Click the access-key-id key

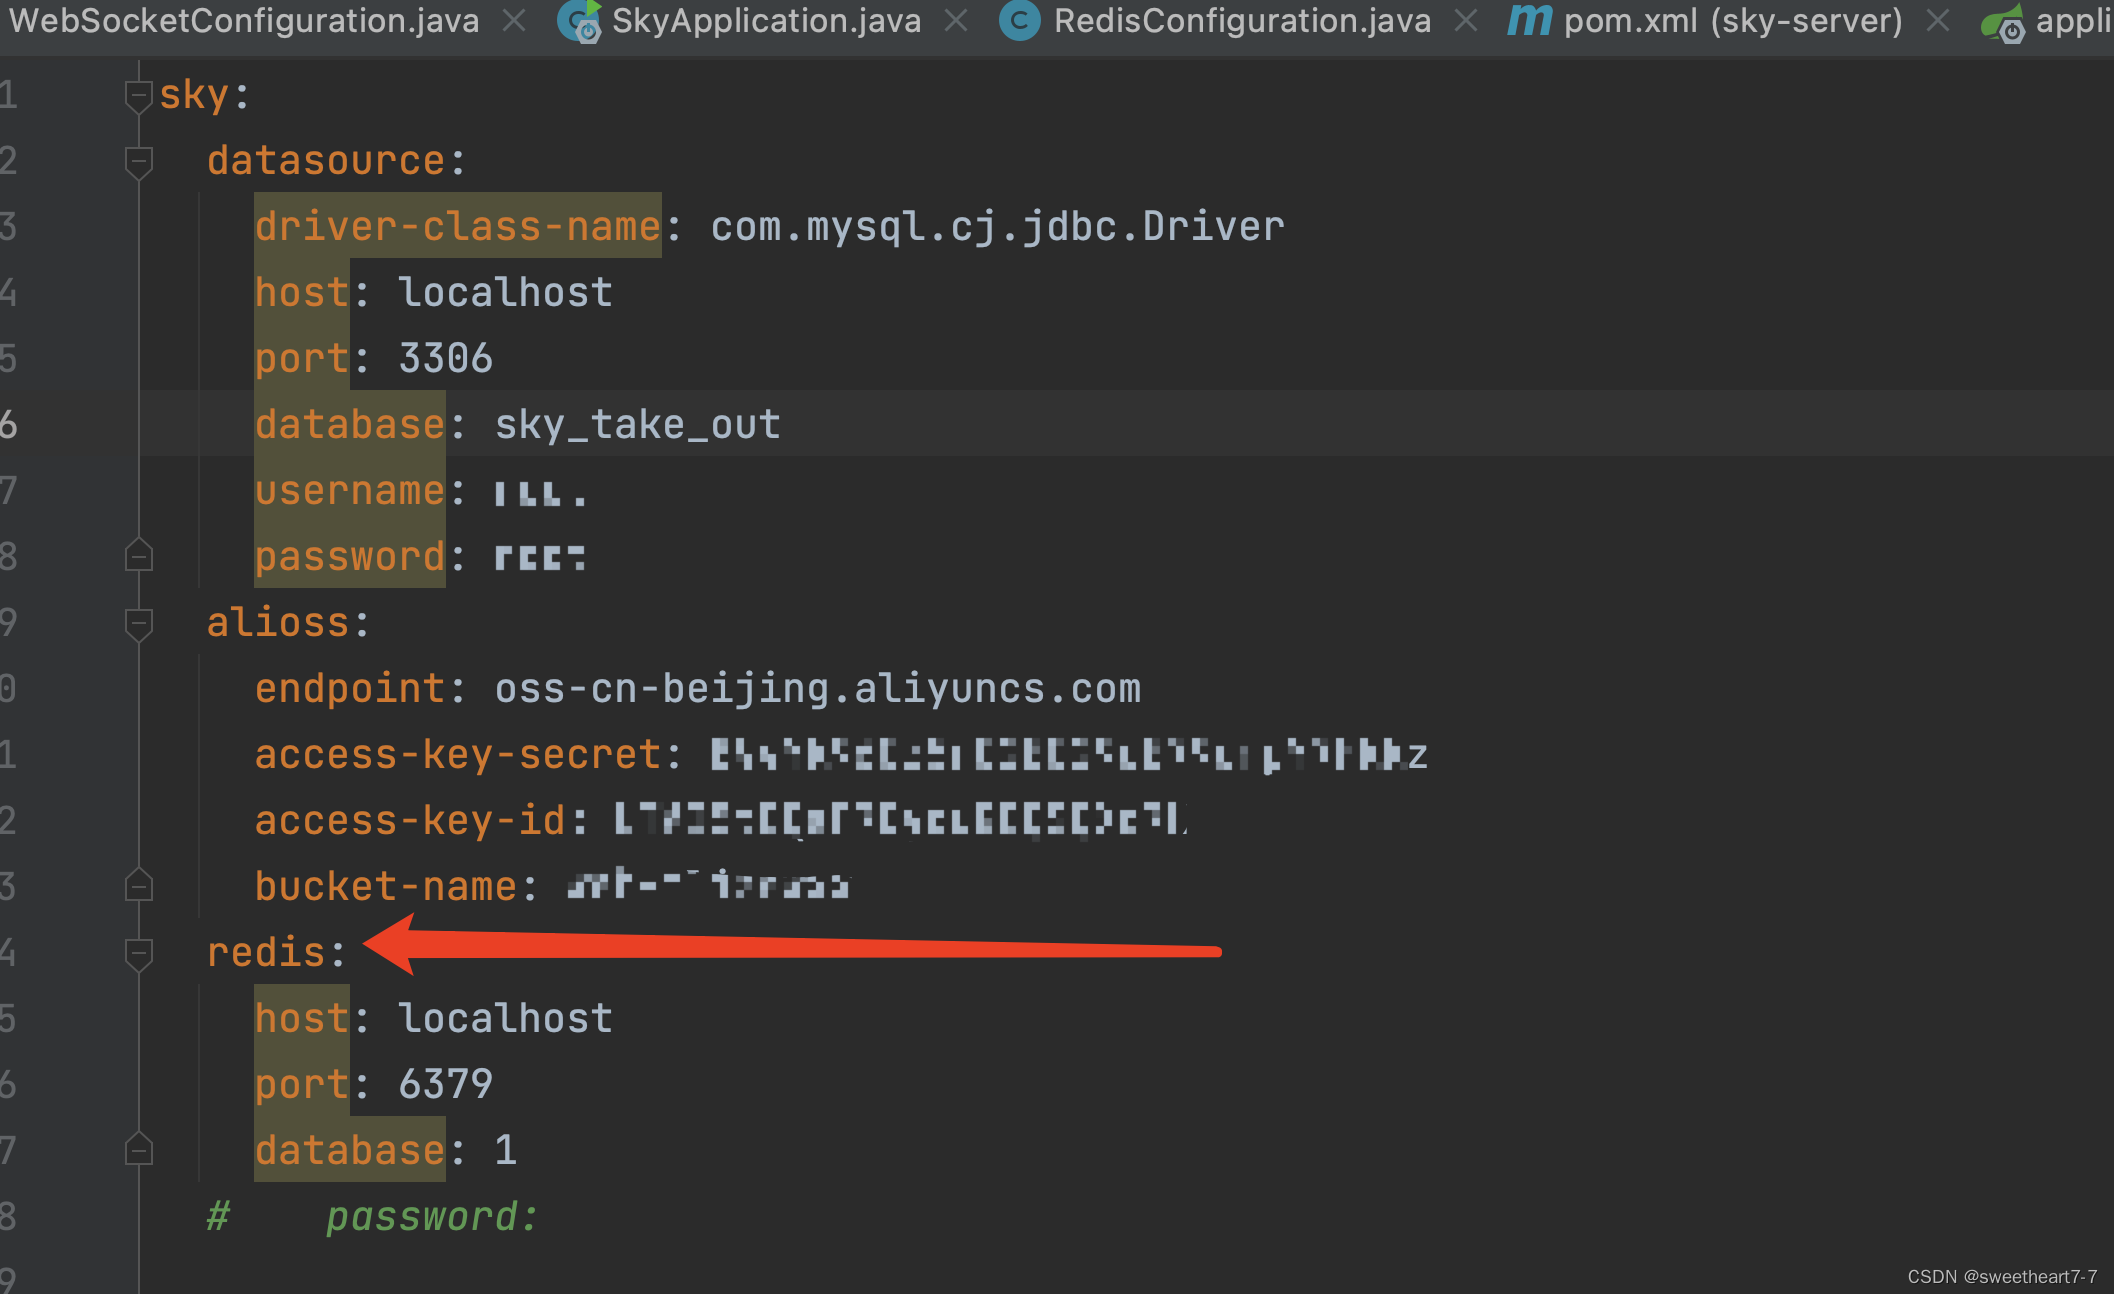(x=410, y=821)
